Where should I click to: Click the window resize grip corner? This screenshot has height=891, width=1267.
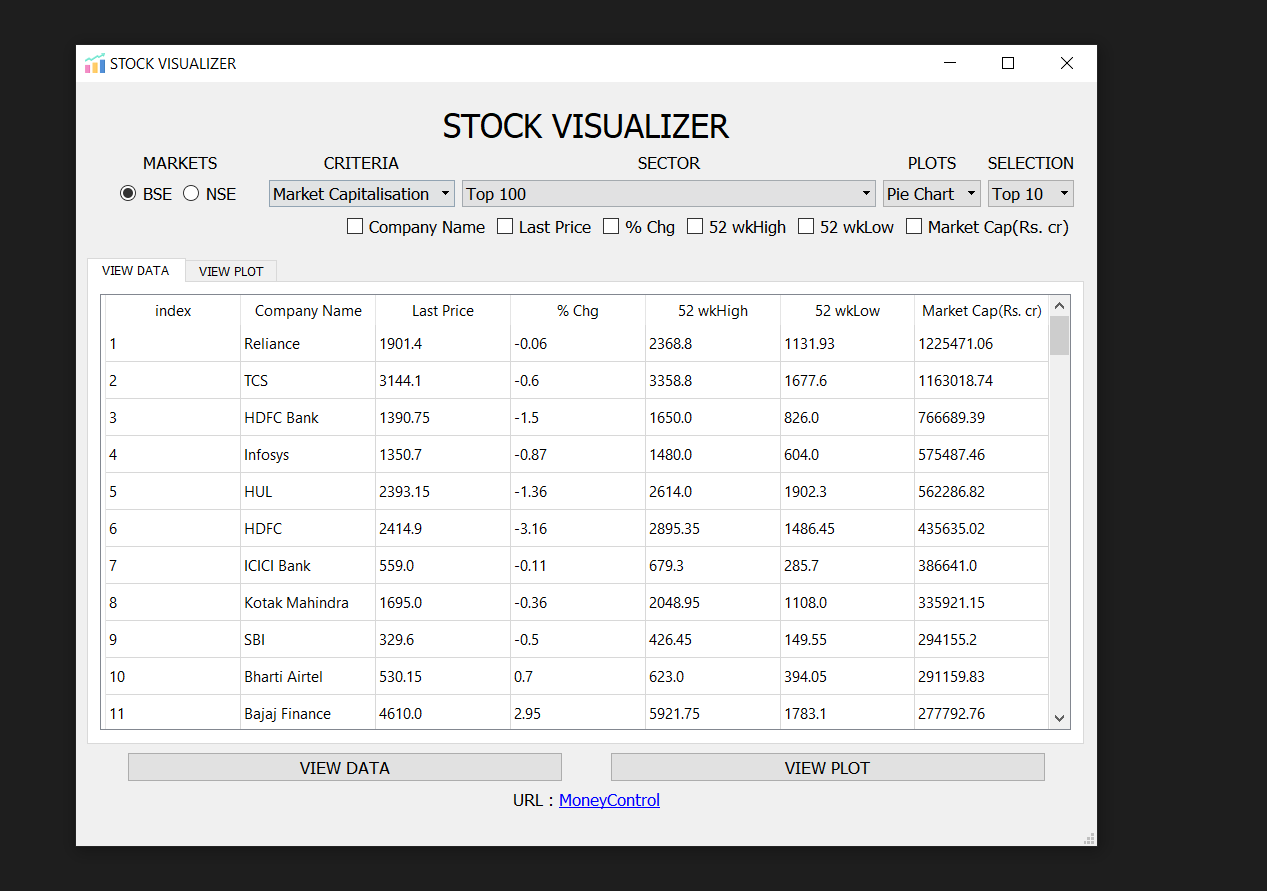coord(1089,838)
